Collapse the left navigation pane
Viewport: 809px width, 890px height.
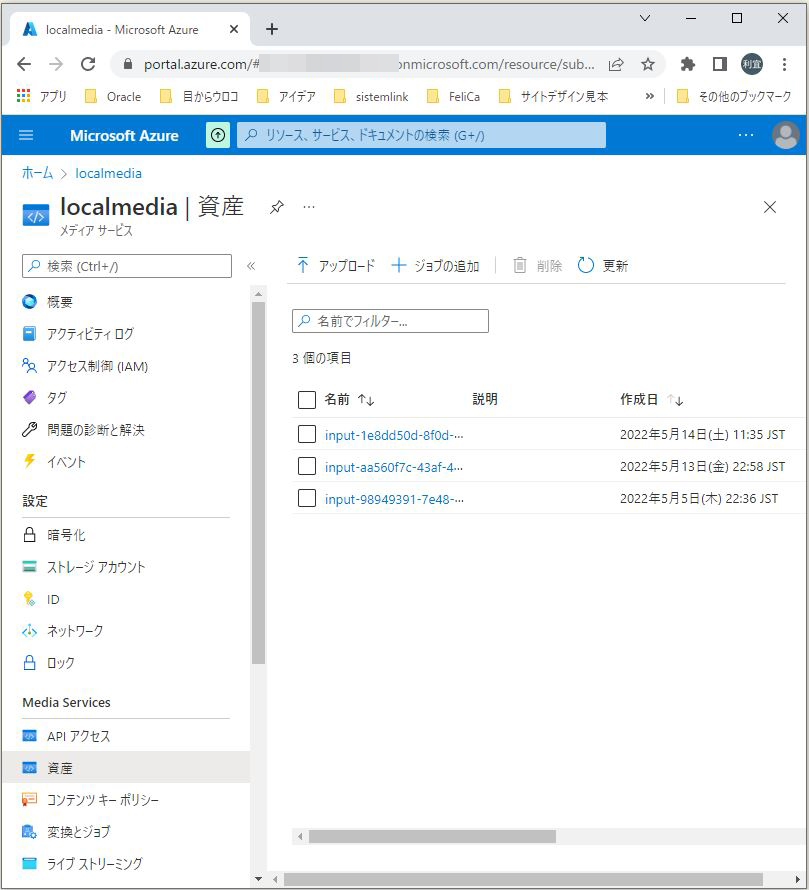(251, 266)
